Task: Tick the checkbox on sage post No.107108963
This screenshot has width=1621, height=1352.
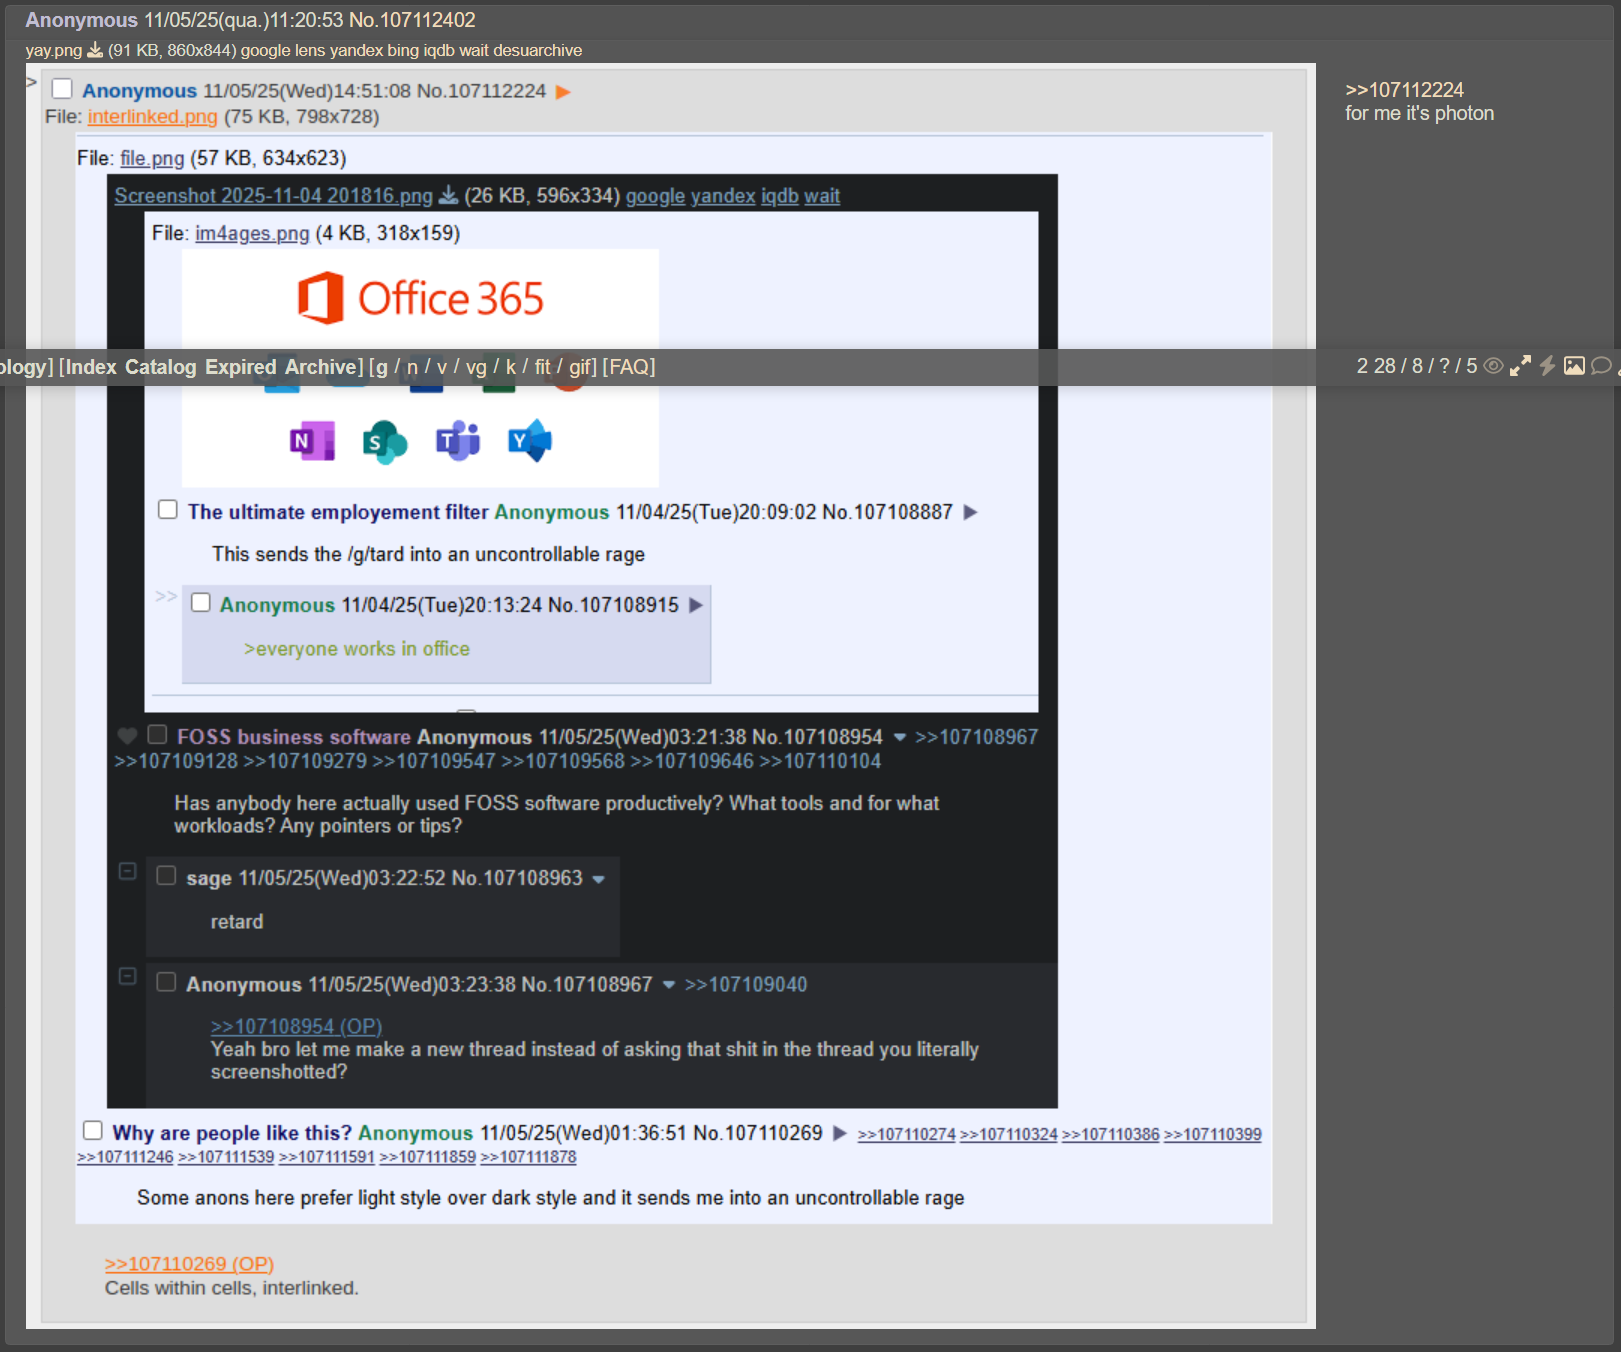Action: pyautogui.click(x=166, y=876)
